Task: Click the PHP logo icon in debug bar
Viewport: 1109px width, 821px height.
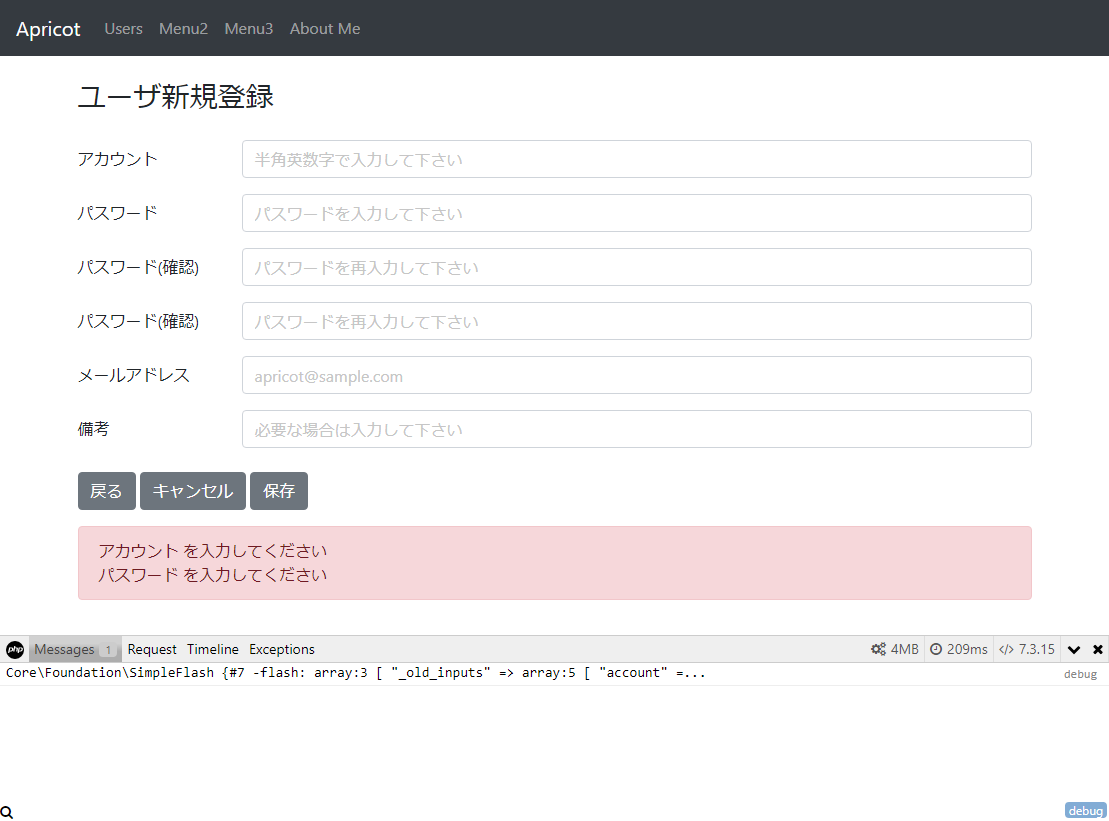Action: point(15,650)
